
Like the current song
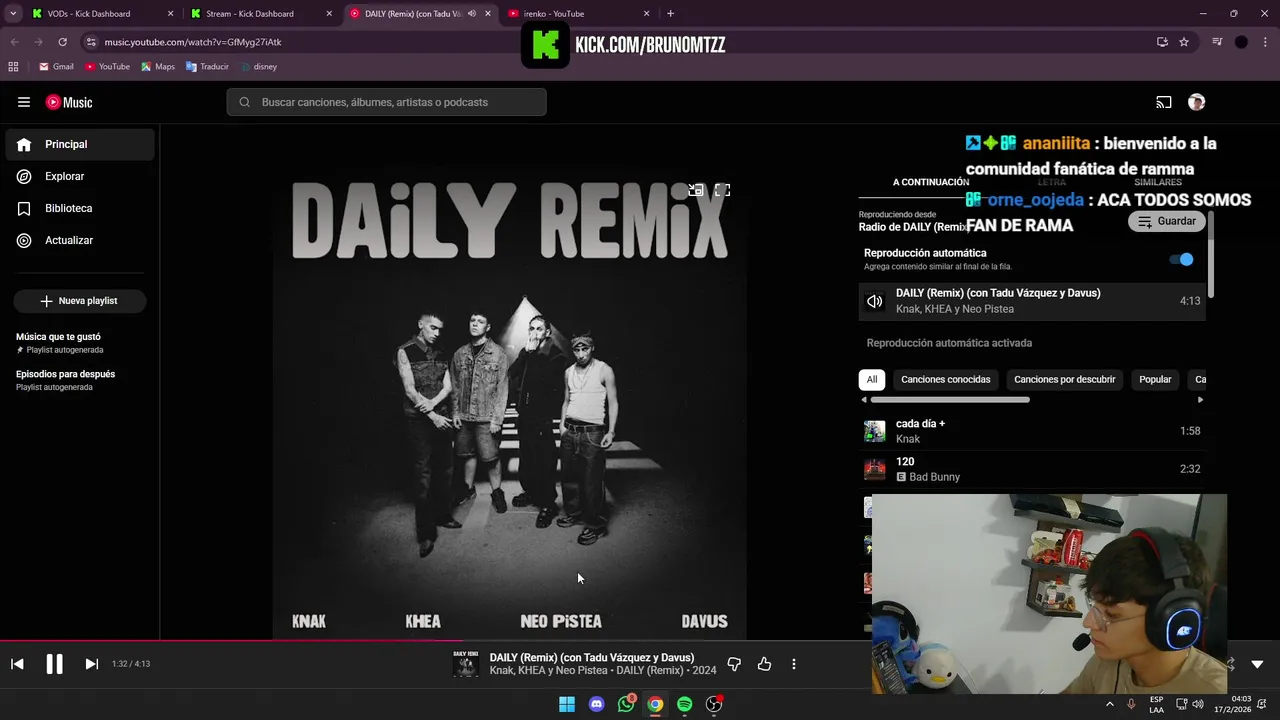pos(764,664)
